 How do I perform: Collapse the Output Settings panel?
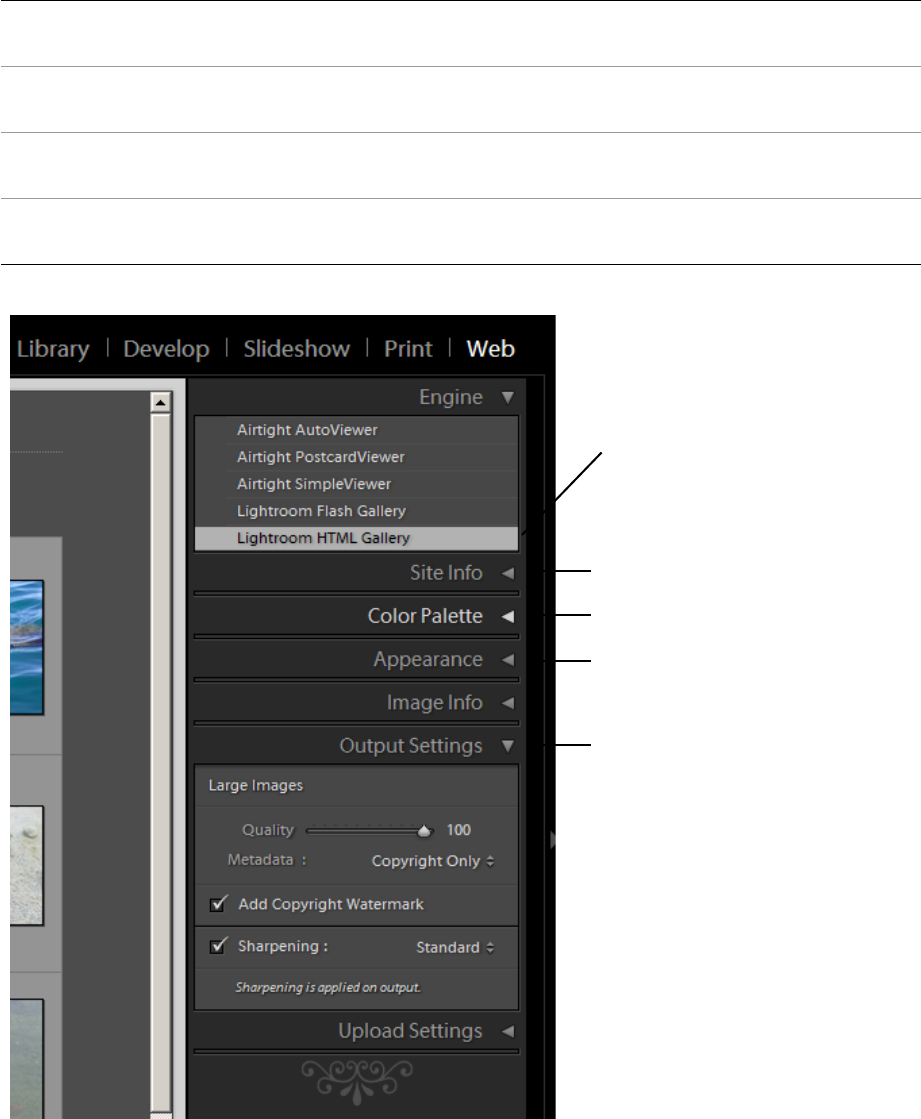pyautogui.click(x=508, y=746)
